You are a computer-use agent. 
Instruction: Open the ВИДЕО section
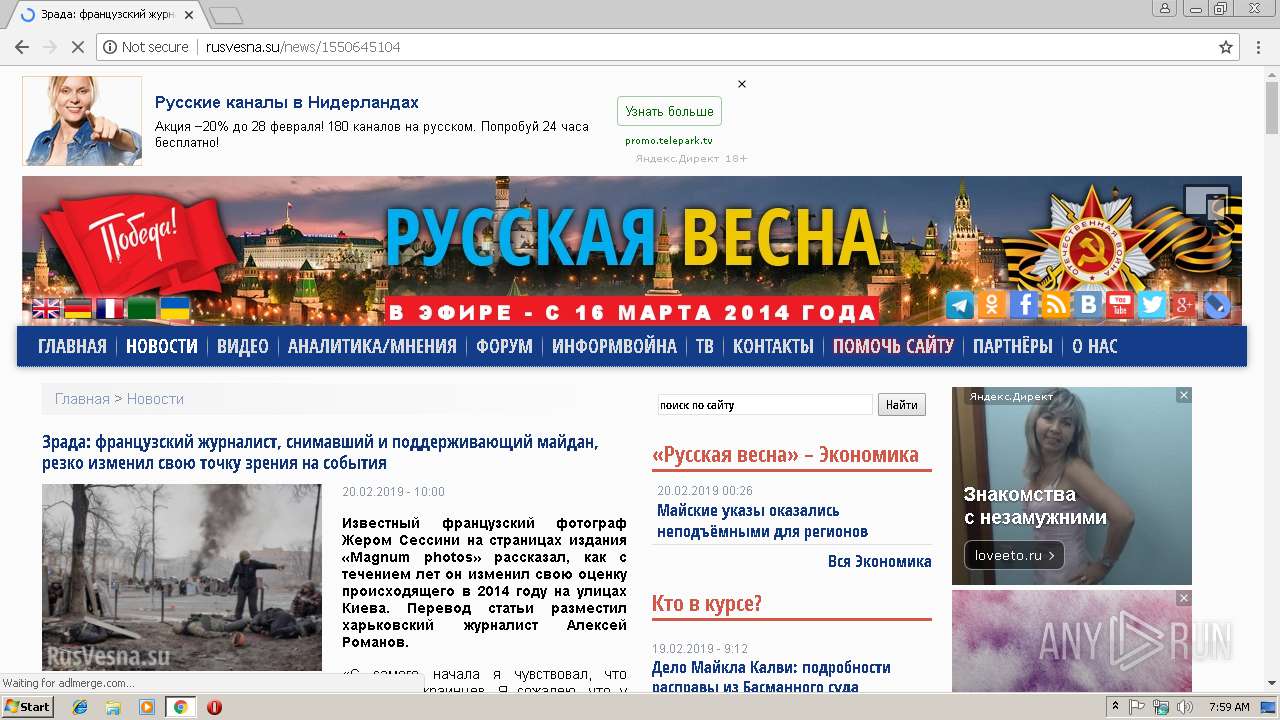point(243,346)
